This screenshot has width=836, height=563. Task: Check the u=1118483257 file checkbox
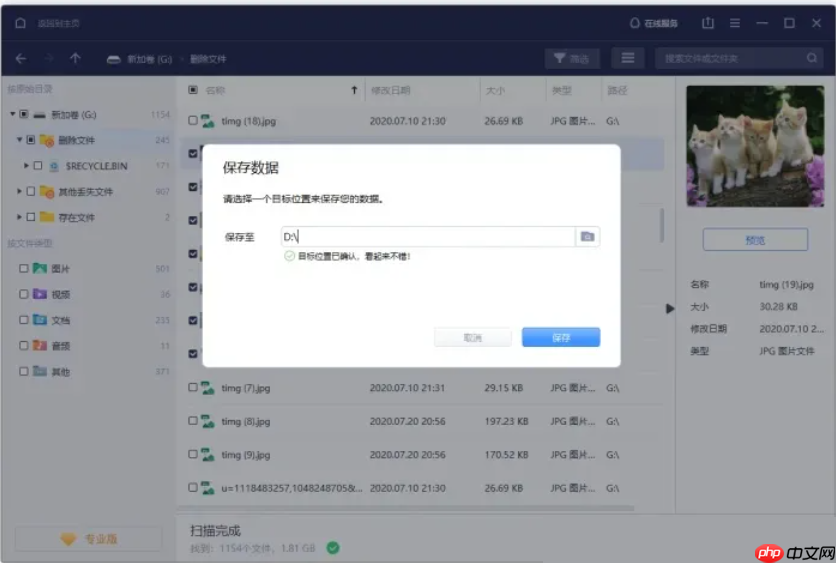(192, 488)
